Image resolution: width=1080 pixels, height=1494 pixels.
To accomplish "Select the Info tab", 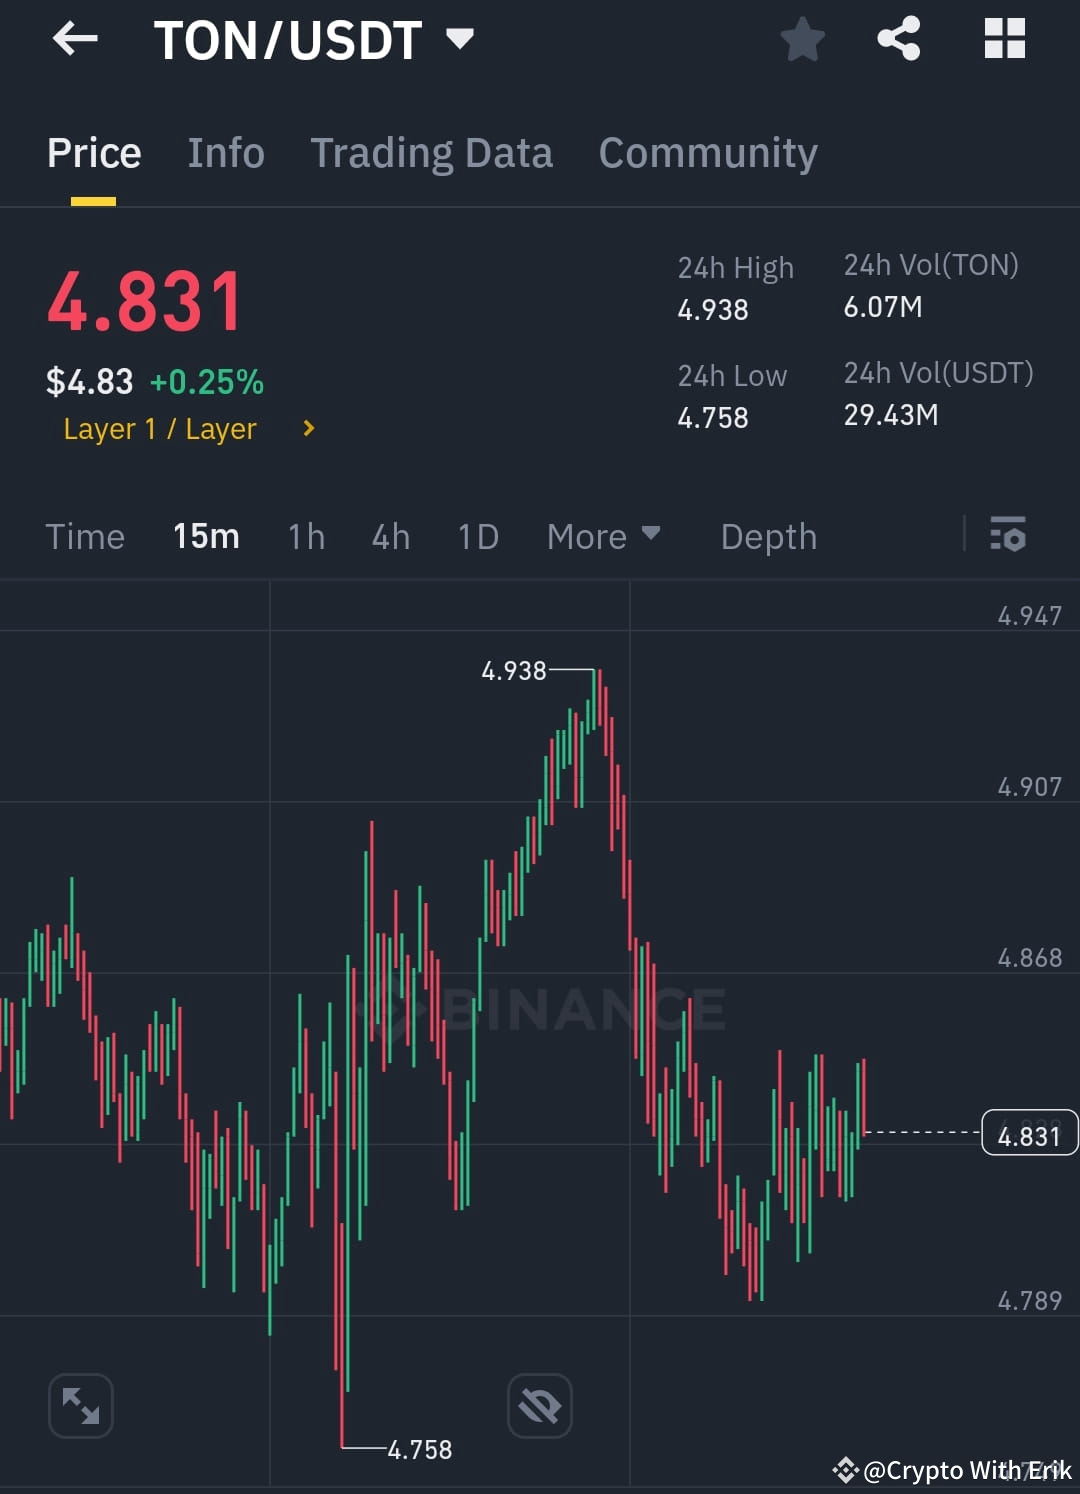I will click(225, 152).
